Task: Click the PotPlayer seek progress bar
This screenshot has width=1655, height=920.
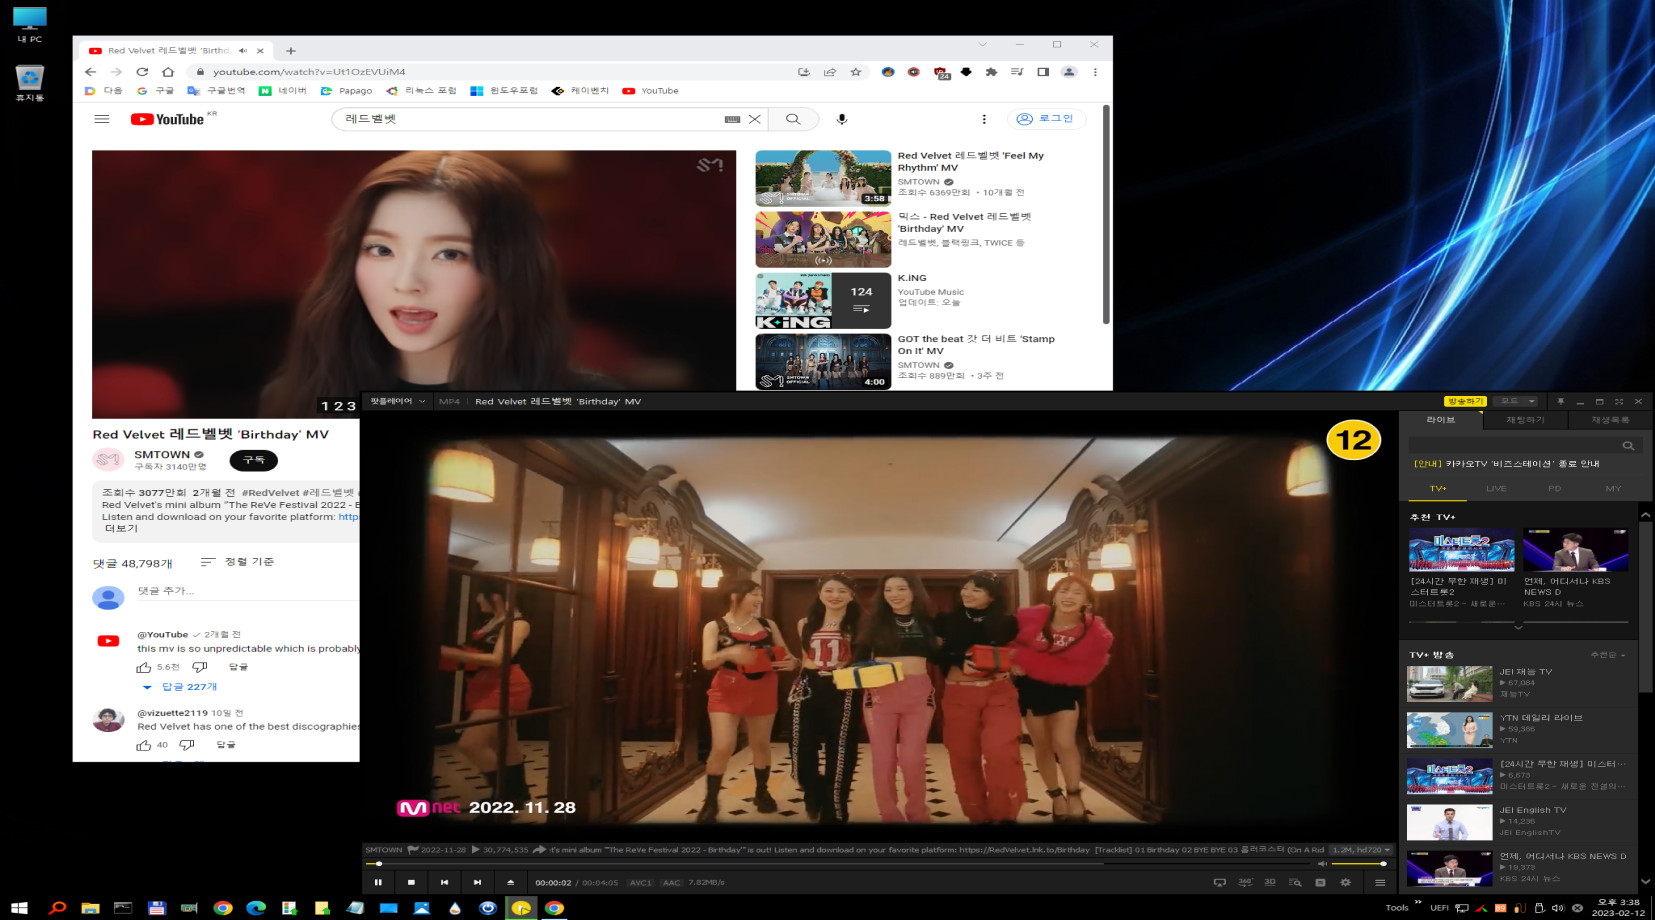Action: click(x=840, y=863)
